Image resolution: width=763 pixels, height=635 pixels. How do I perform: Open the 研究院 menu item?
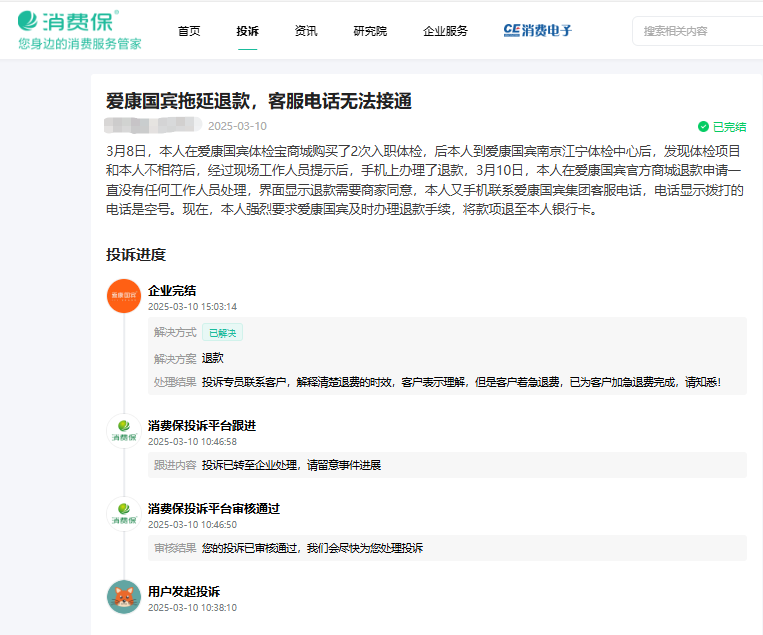[370, 31]
